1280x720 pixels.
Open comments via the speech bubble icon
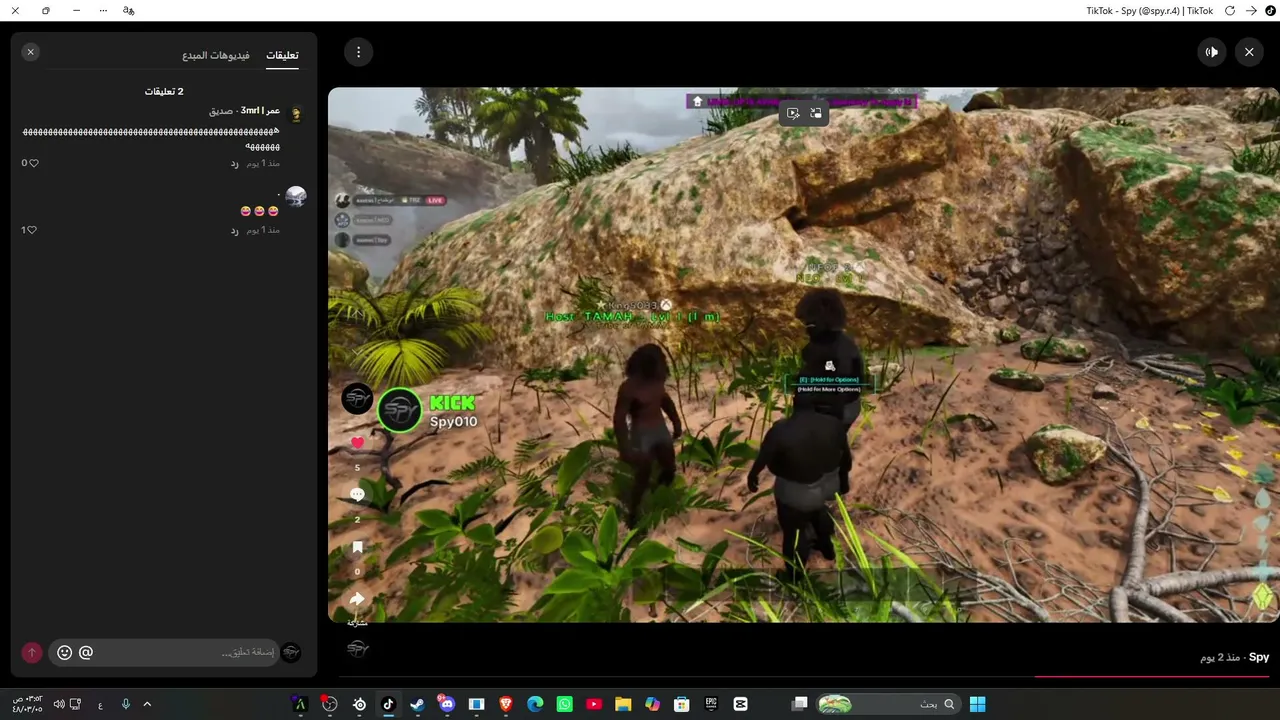(x=357, y=495)
